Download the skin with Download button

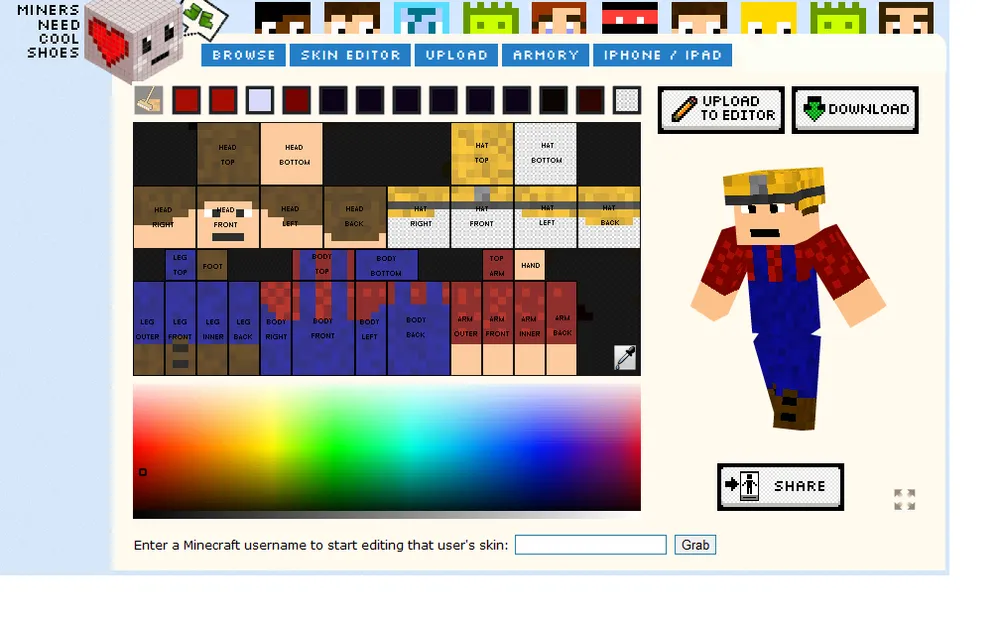(x=855, y=110)
